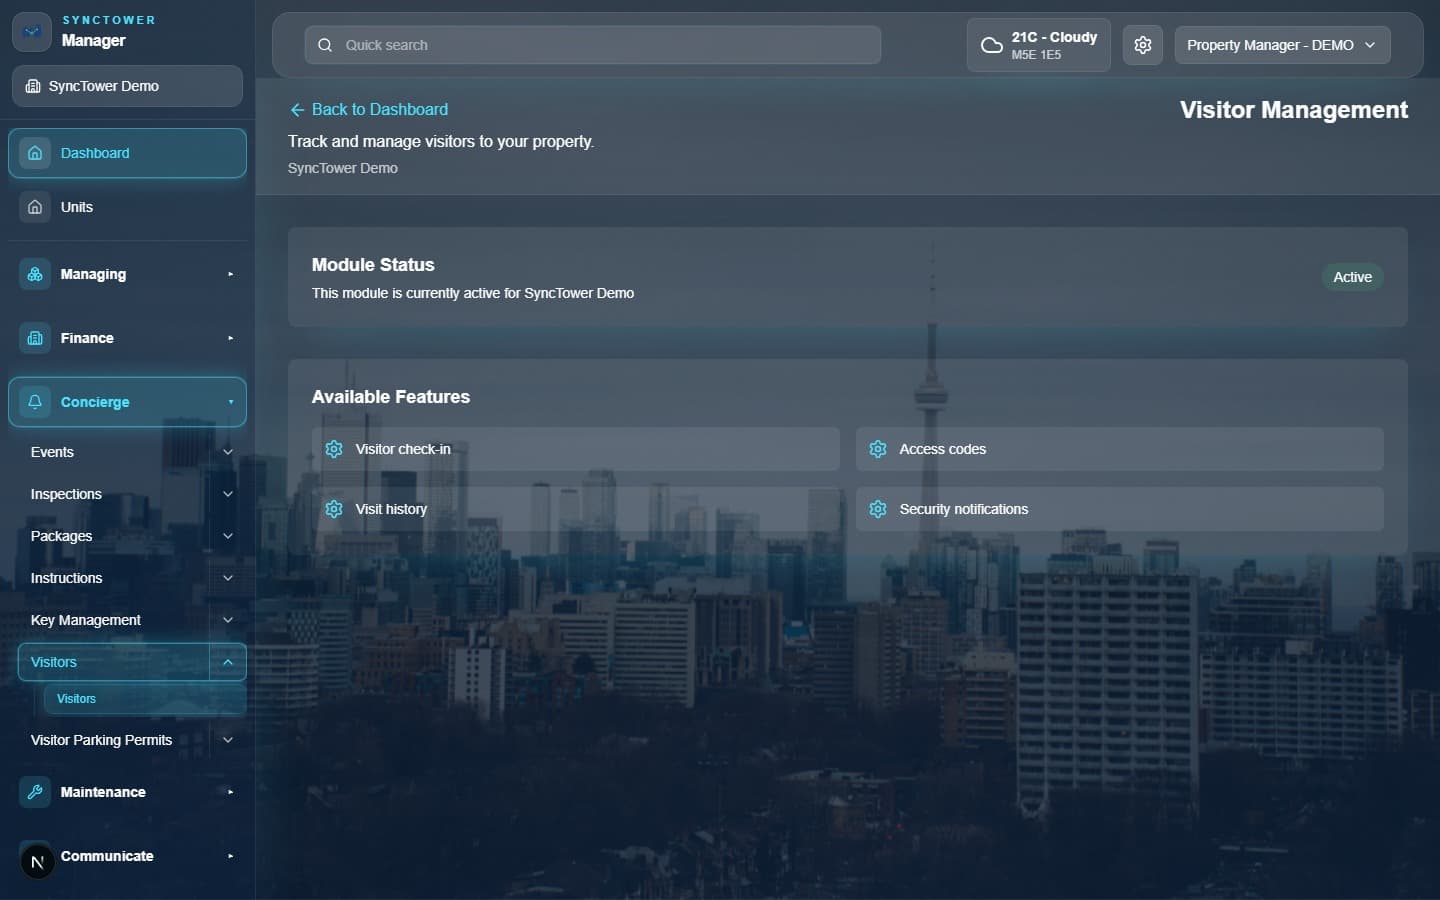Click the Concierge bell icon
This screenshot has height=900, width=1440.
[35, 402]
